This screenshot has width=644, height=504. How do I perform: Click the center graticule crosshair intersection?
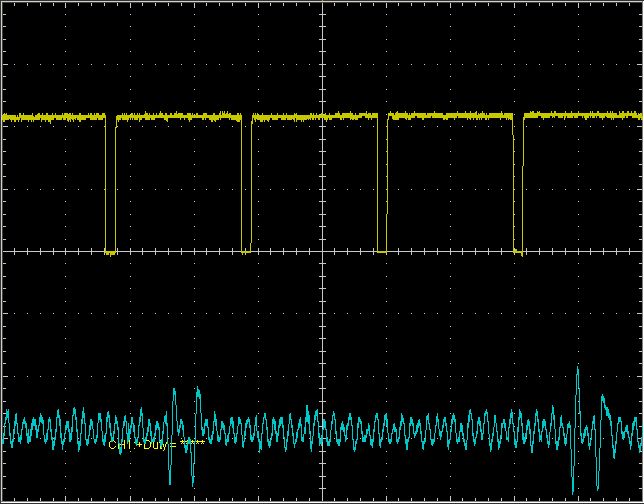pyautogui.click(x=322, y=252)
